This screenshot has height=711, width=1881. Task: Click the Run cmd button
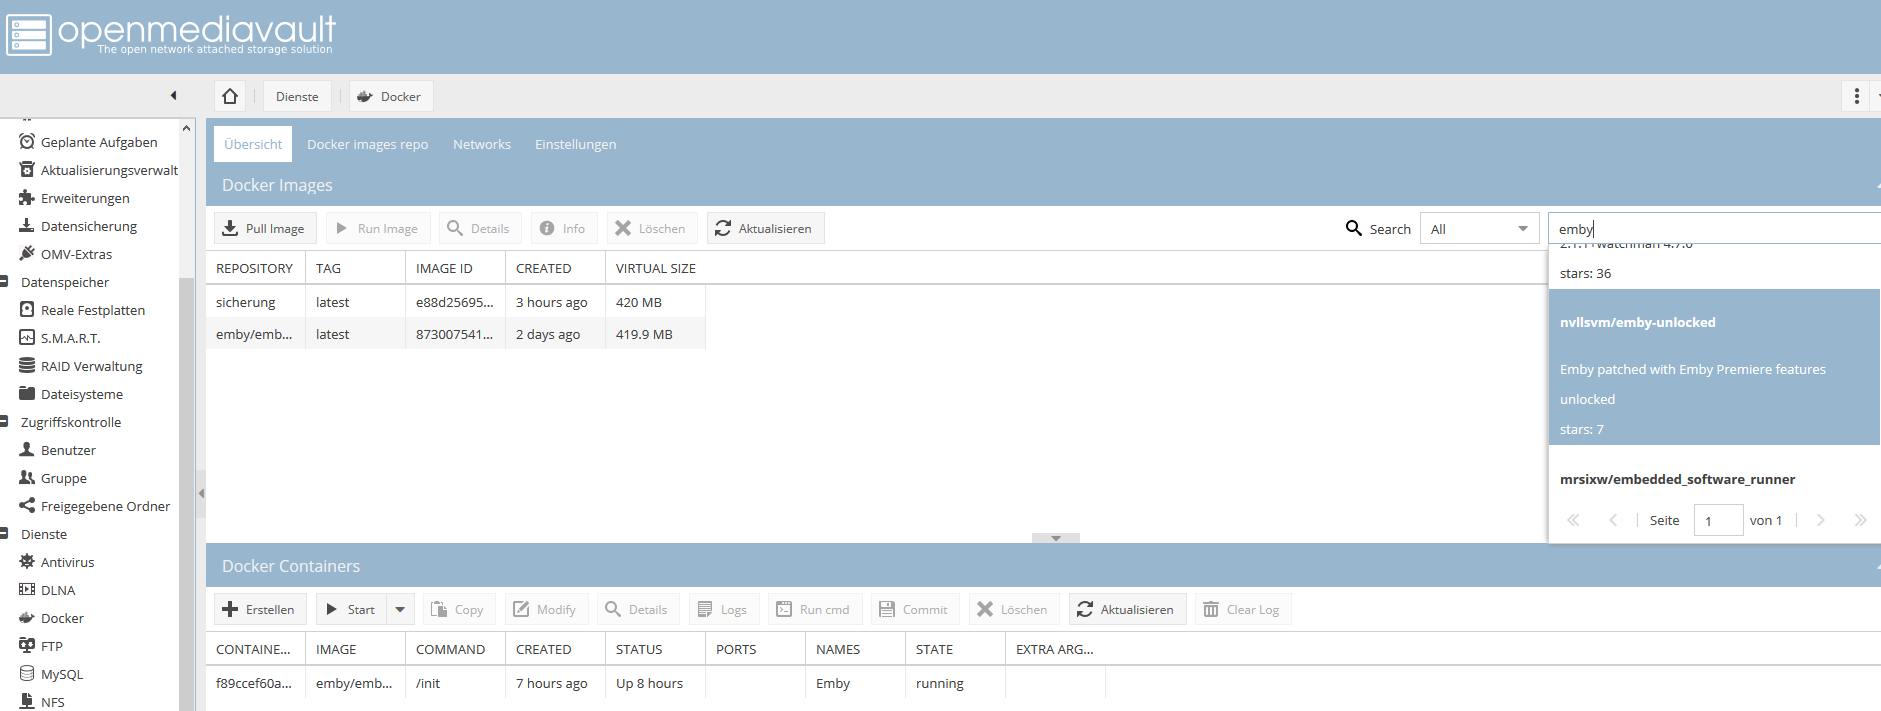[x=814, y=609]
